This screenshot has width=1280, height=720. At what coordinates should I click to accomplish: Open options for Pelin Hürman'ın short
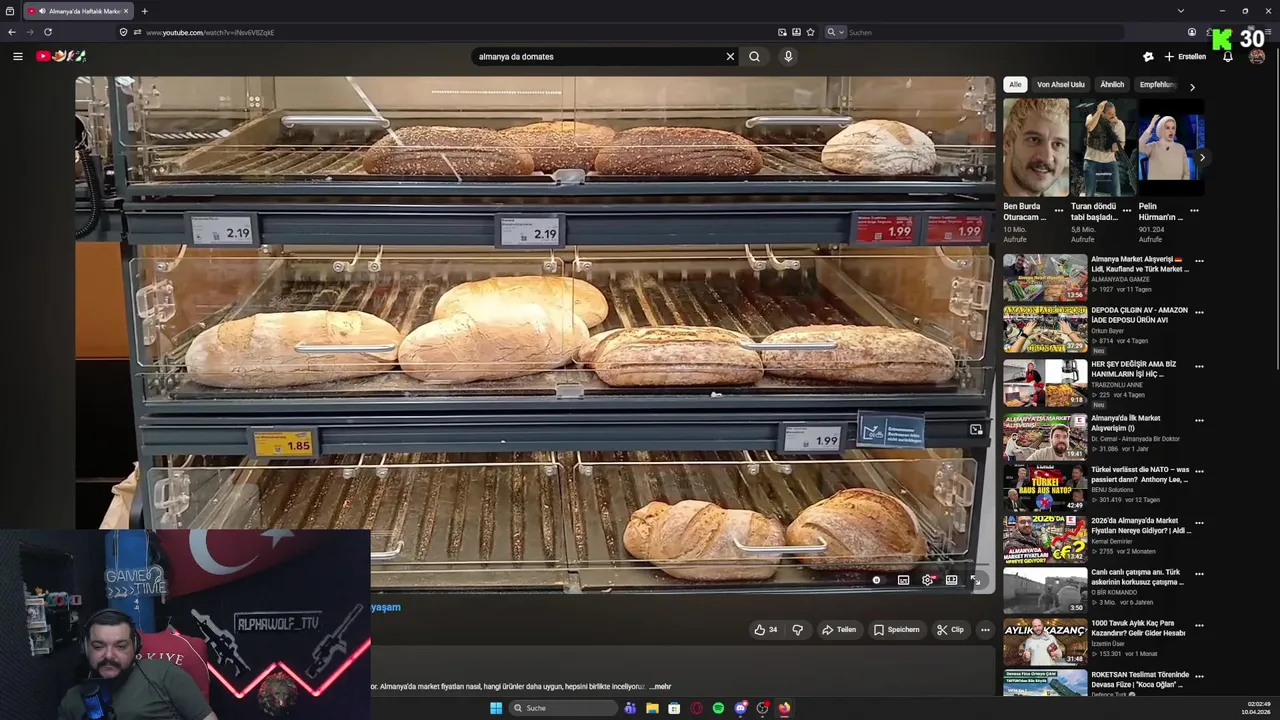[1194, 211]
